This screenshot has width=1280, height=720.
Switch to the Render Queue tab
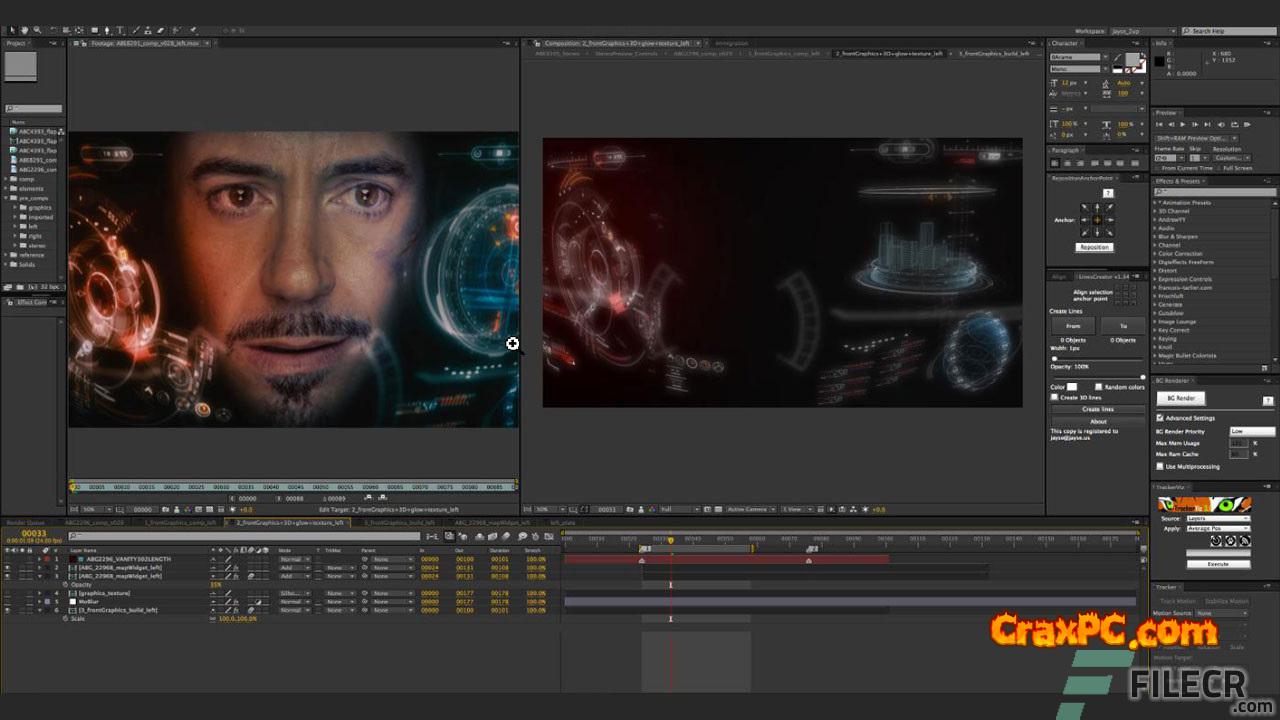27,522
